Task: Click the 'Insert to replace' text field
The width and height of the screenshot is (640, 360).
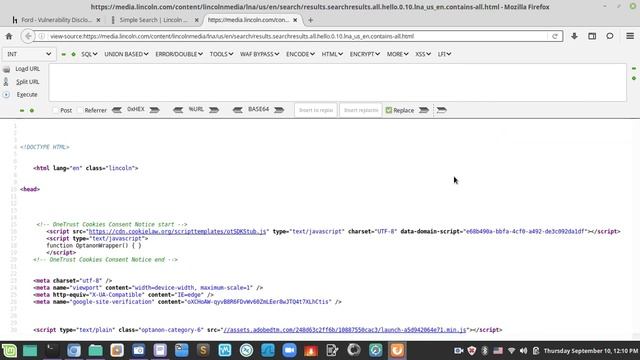Action: (x=316, y=110)
